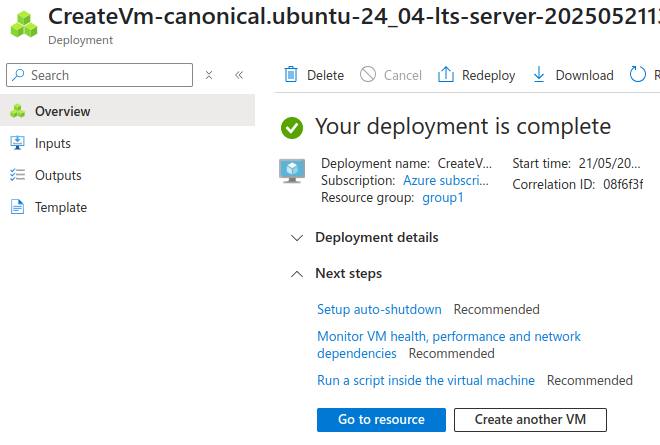Click the Your deployment is complete heading

point(463,126)
